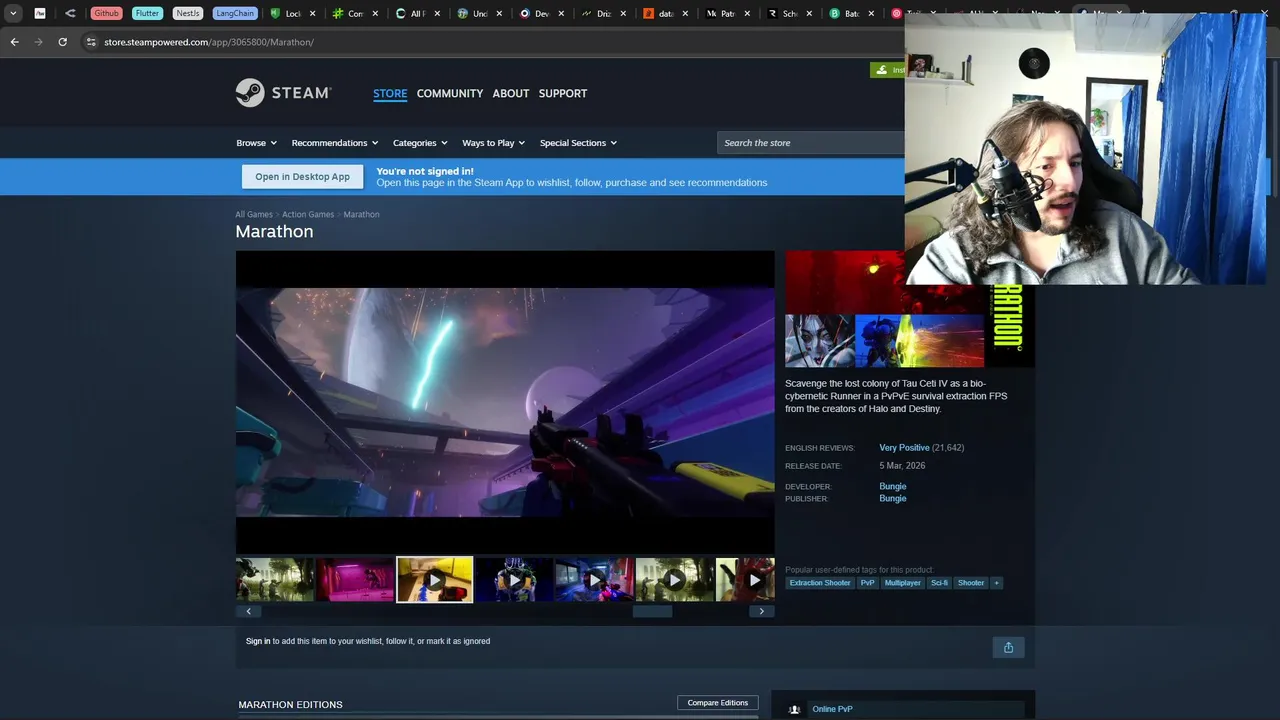Close the Patr browser tab
1280x720 pixels.
747,14
